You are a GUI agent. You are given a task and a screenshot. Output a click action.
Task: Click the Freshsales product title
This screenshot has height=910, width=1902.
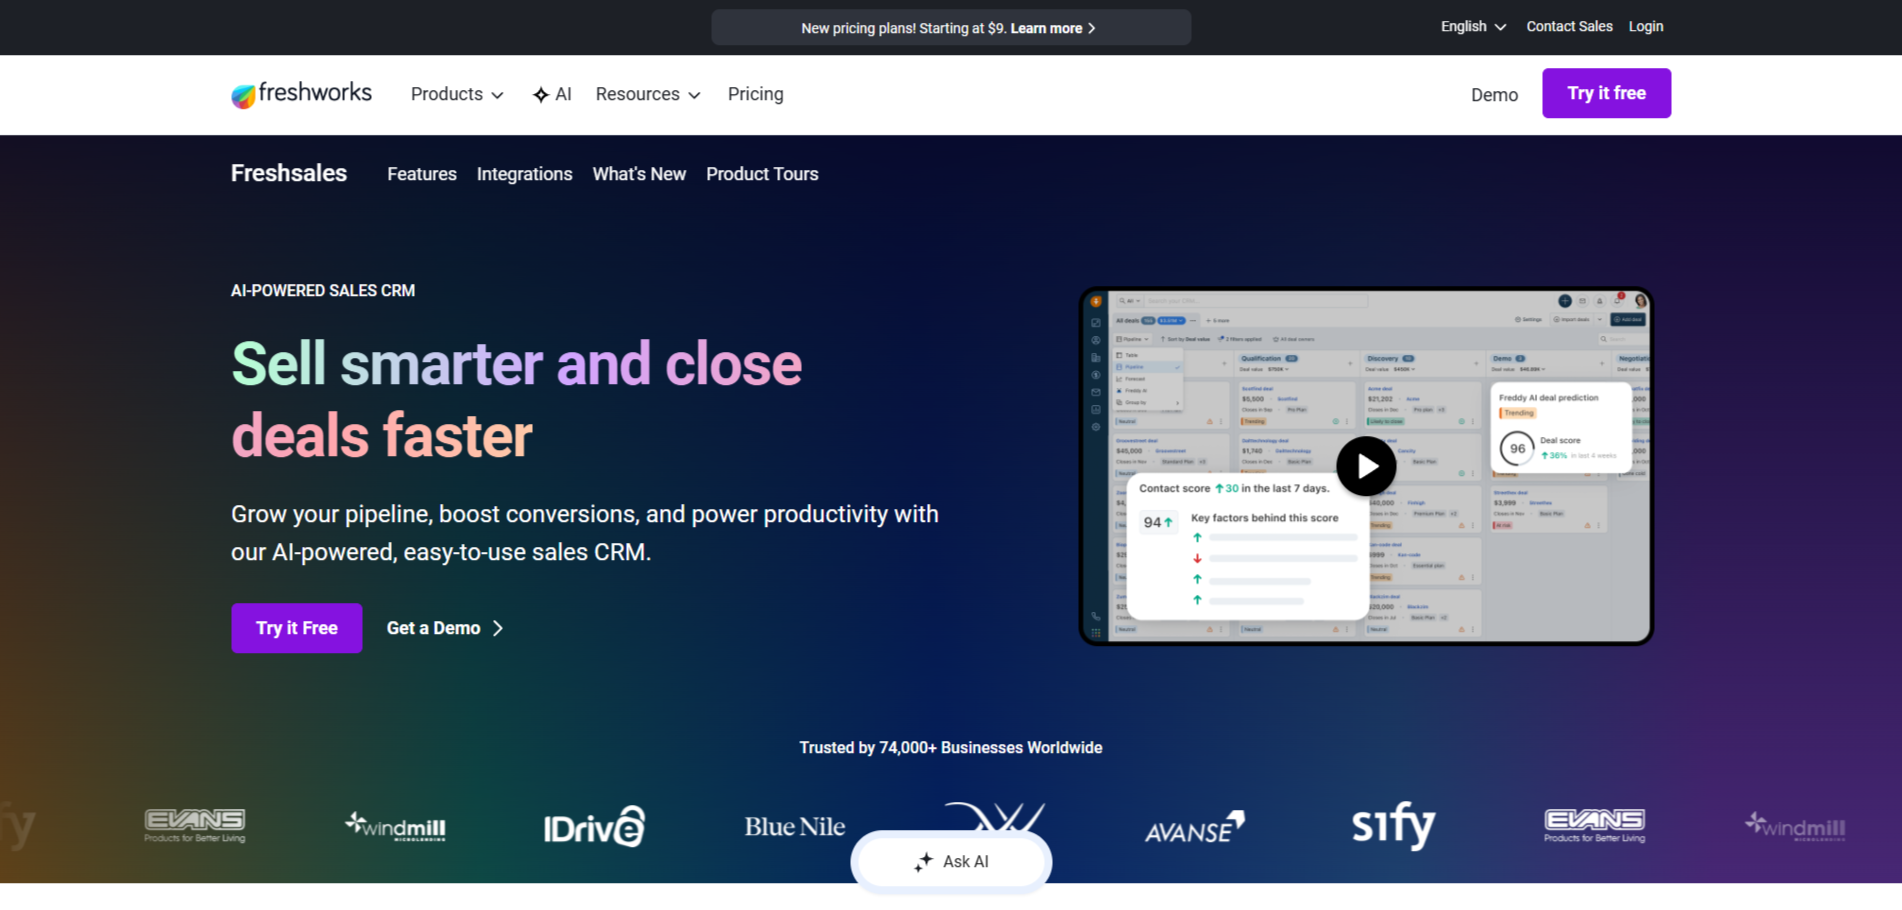click(x=289, y=173)
